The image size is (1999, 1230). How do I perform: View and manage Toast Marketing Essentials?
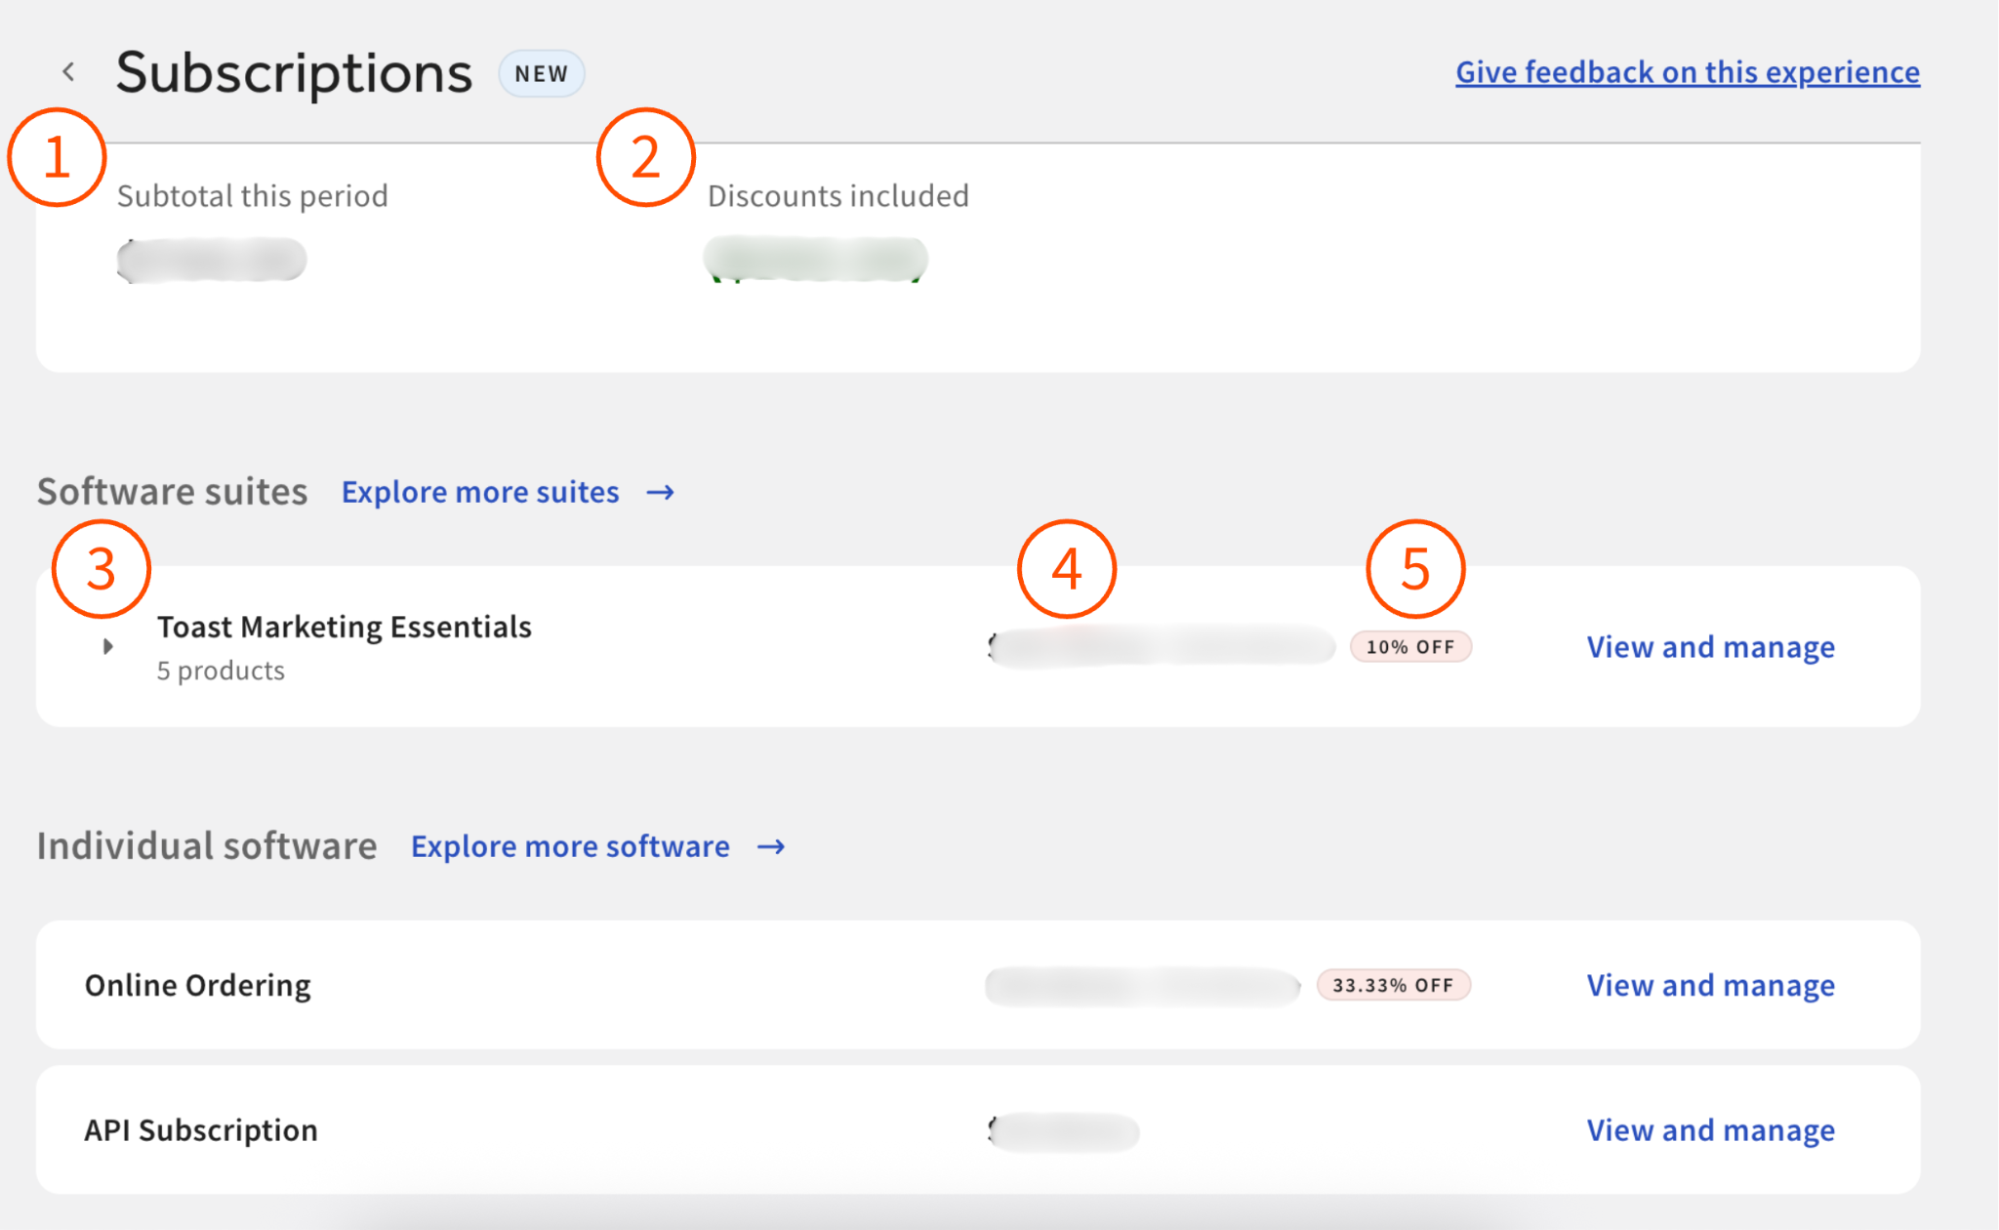(x=1710, y=647)
